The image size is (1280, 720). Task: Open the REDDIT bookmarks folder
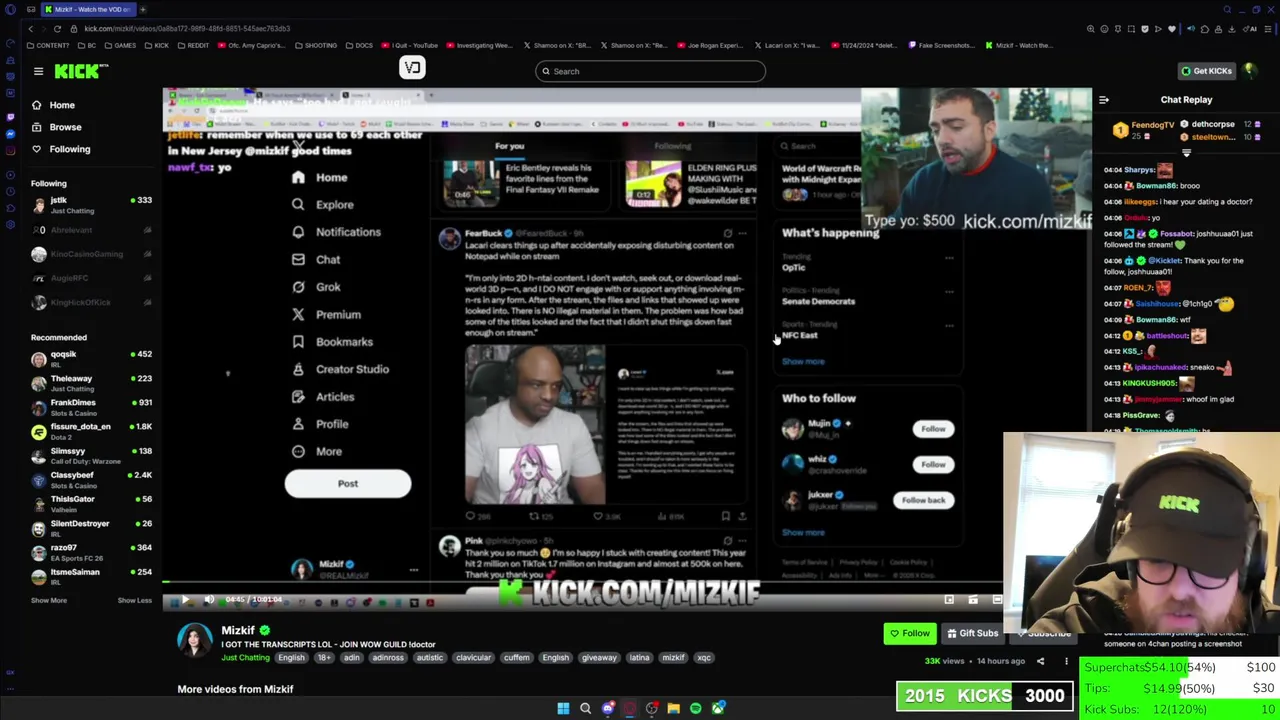[x=193, y=45]
